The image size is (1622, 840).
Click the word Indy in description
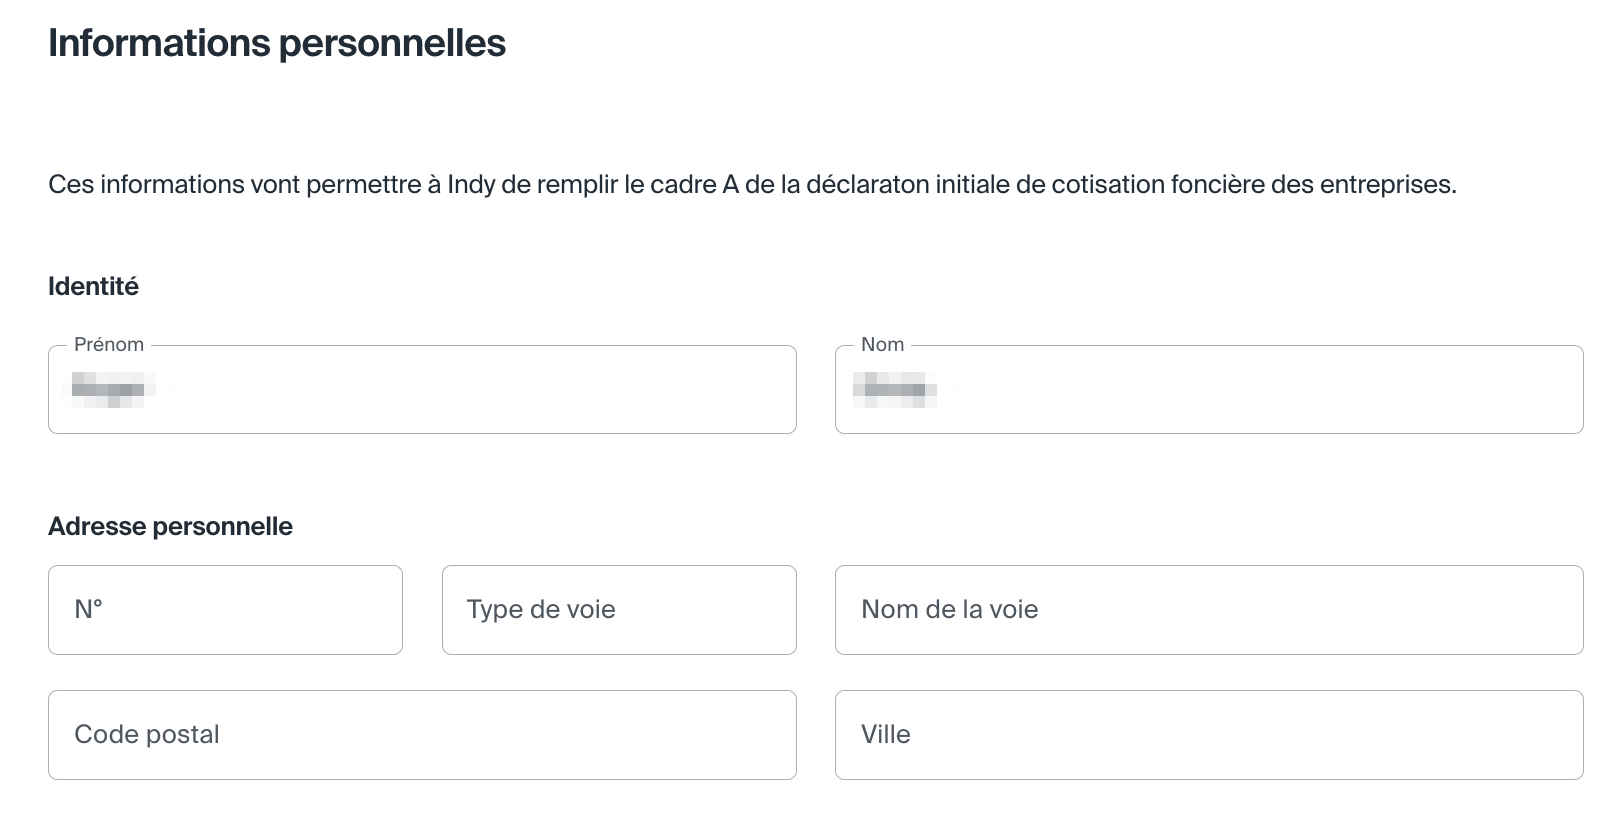[x=471, y=185]
